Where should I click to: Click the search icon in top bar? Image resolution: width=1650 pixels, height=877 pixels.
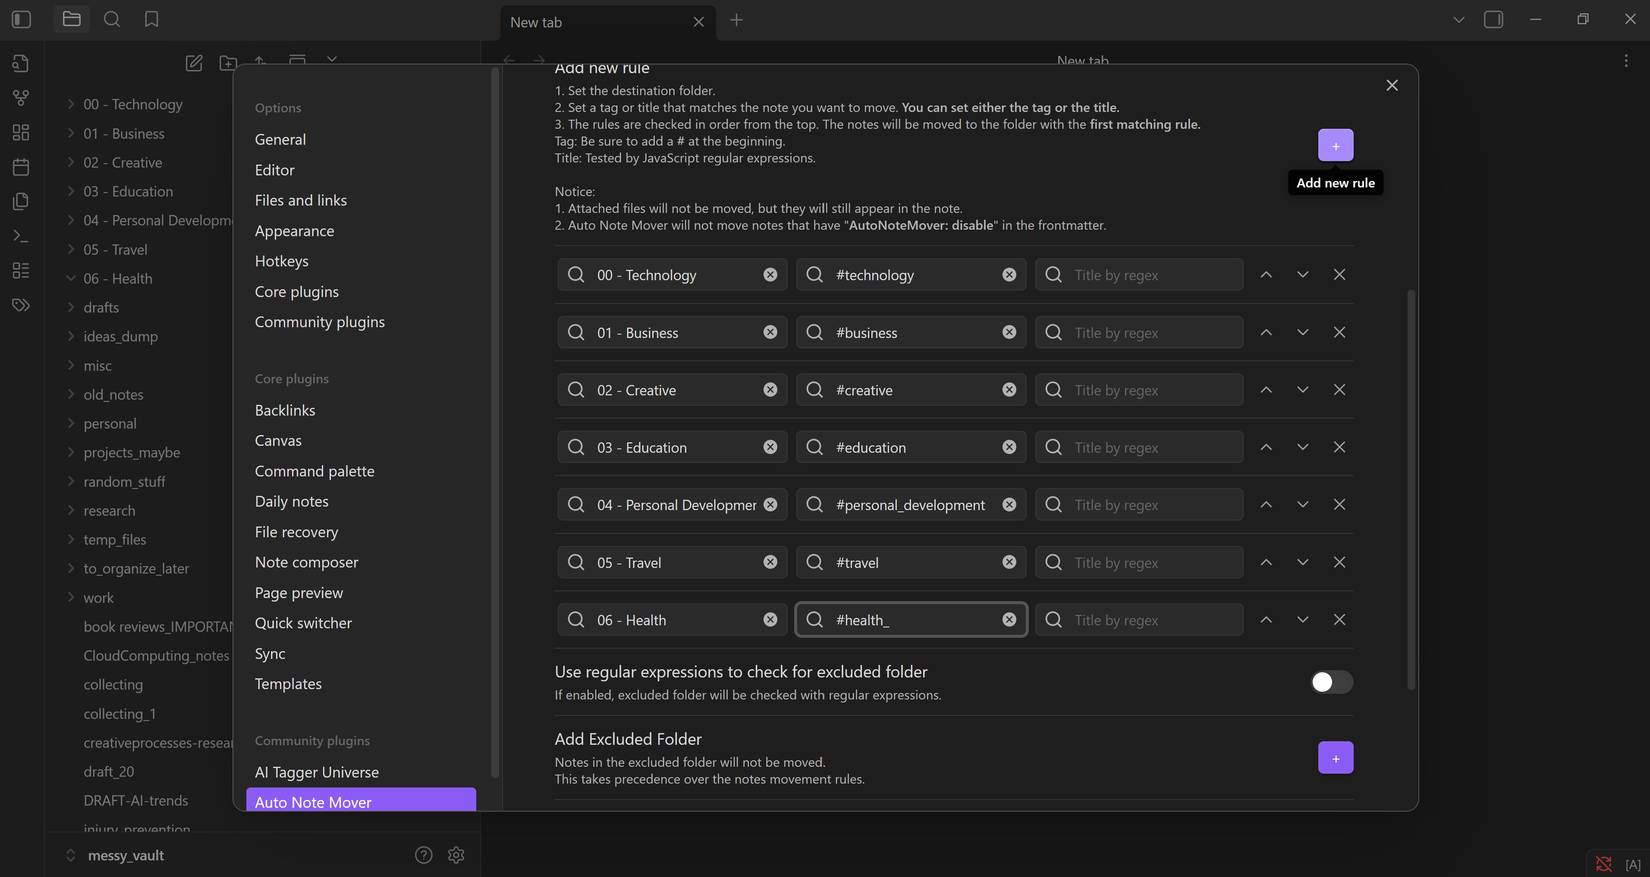point(112,19)
